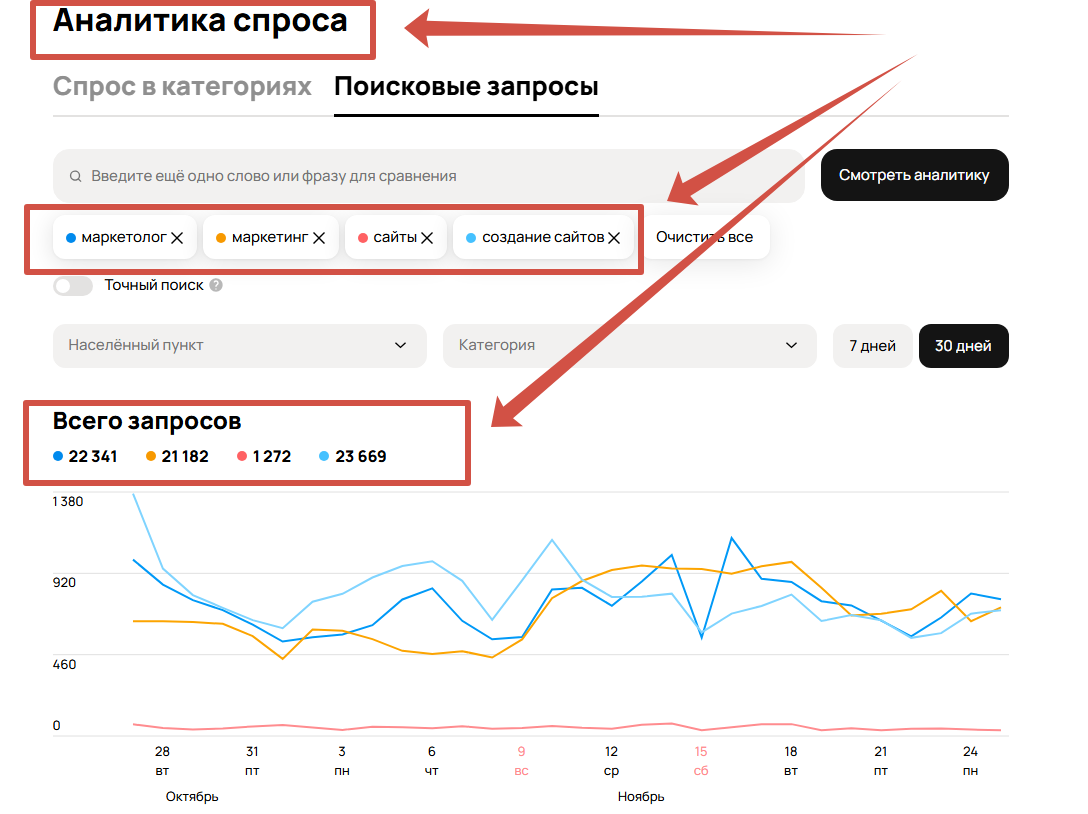Image resolution: width=1088 pixels, height=814 pixels.
Task: Click the search magnifier icon
Action: 75,176
